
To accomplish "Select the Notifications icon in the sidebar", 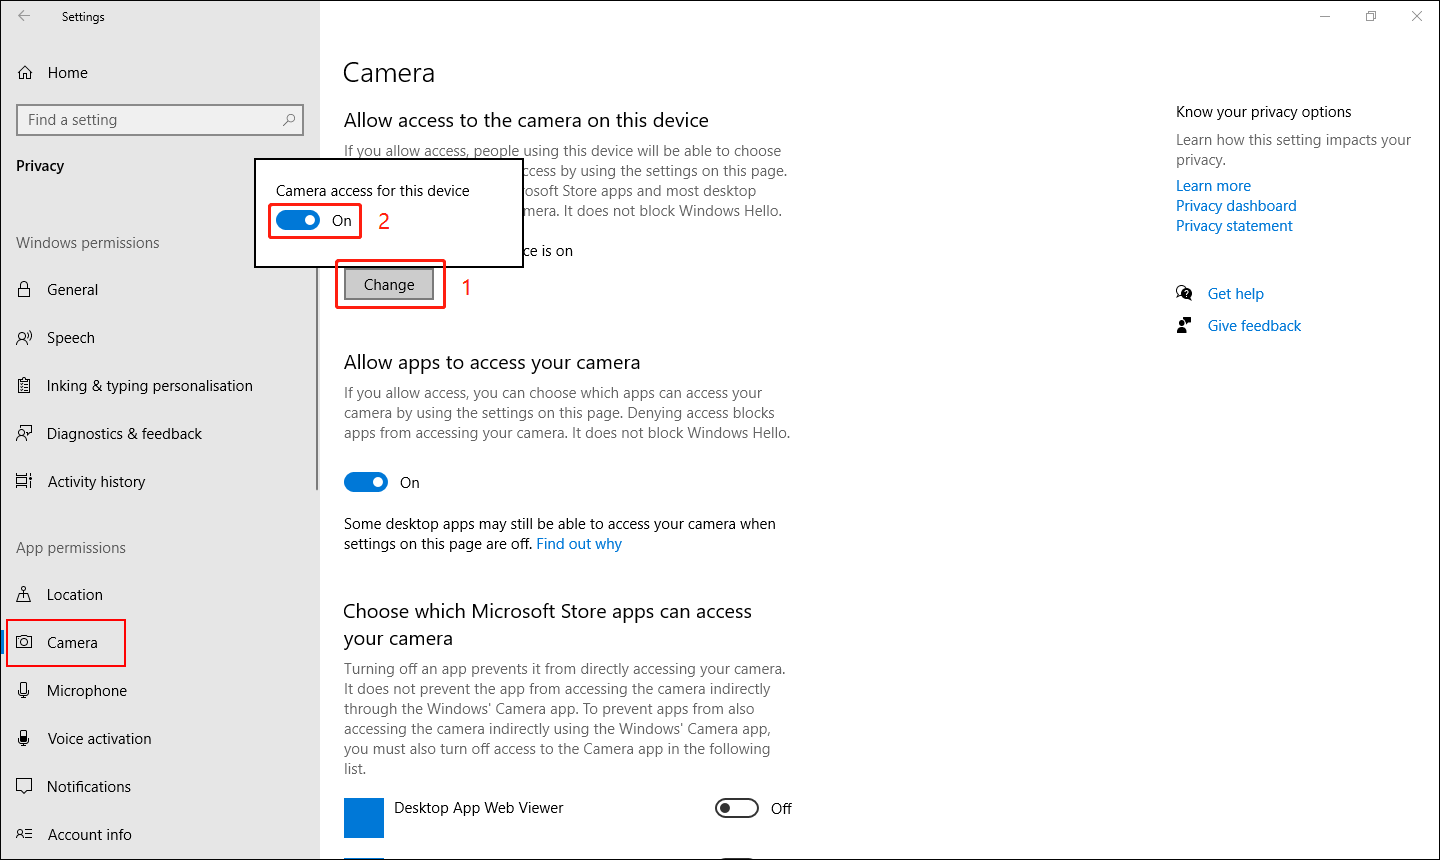I will [25, 786].
